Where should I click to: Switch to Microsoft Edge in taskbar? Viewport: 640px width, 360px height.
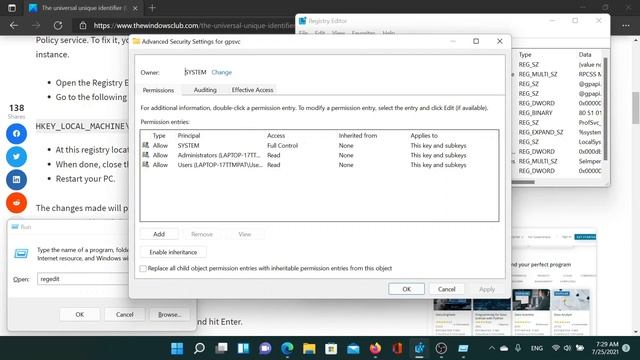point(287,348)
